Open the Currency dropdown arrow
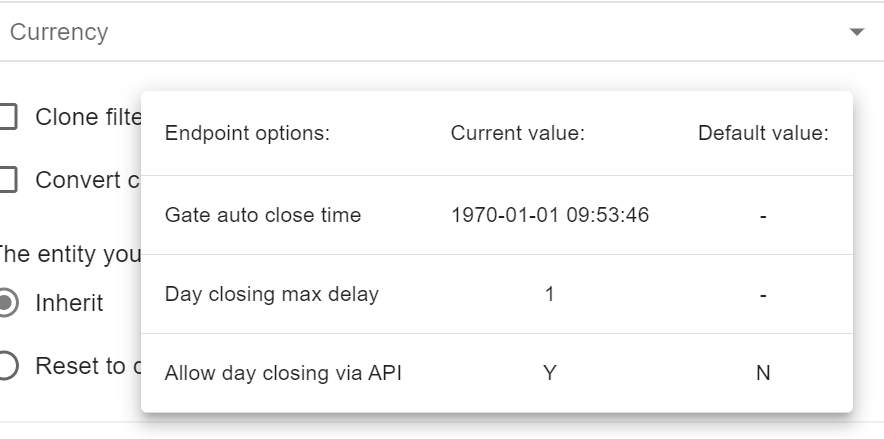This screenshot has height=439, width=884. point(856,32)
